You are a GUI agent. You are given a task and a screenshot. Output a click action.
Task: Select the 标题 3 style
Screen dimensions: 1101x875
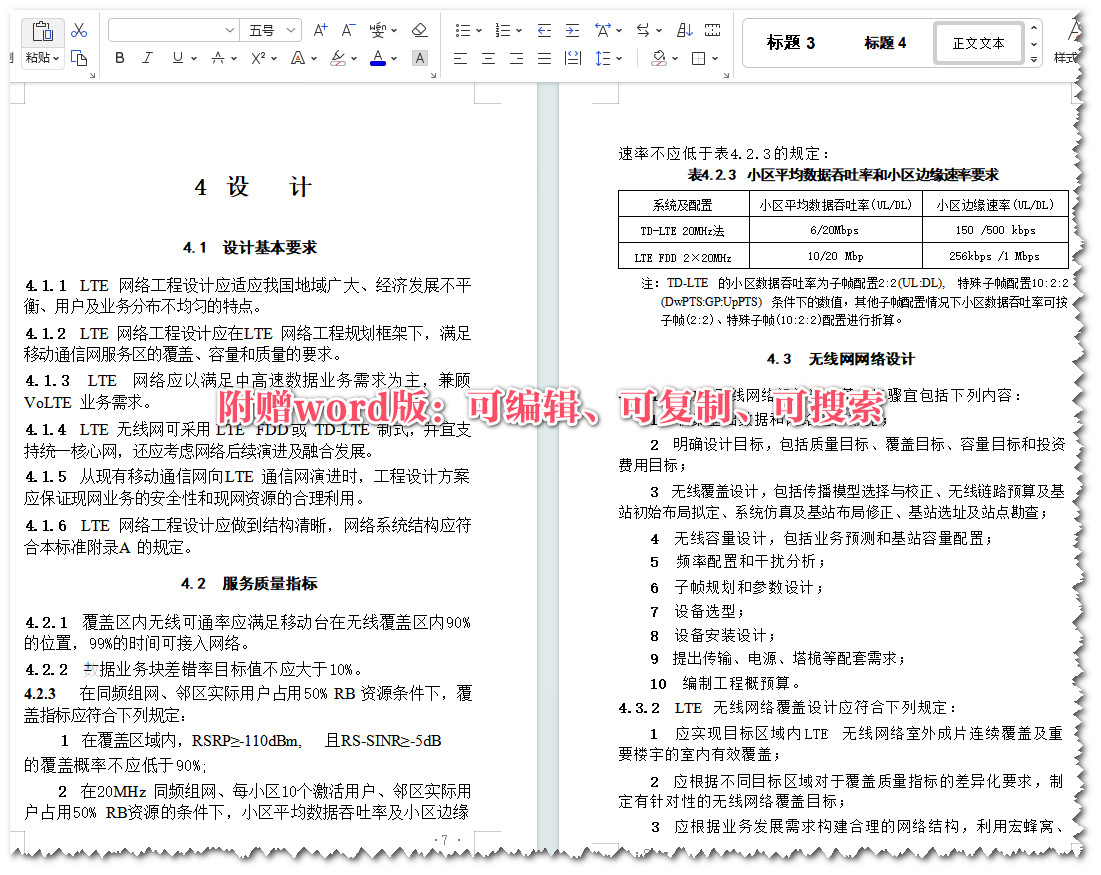click(x=789, y=42)
